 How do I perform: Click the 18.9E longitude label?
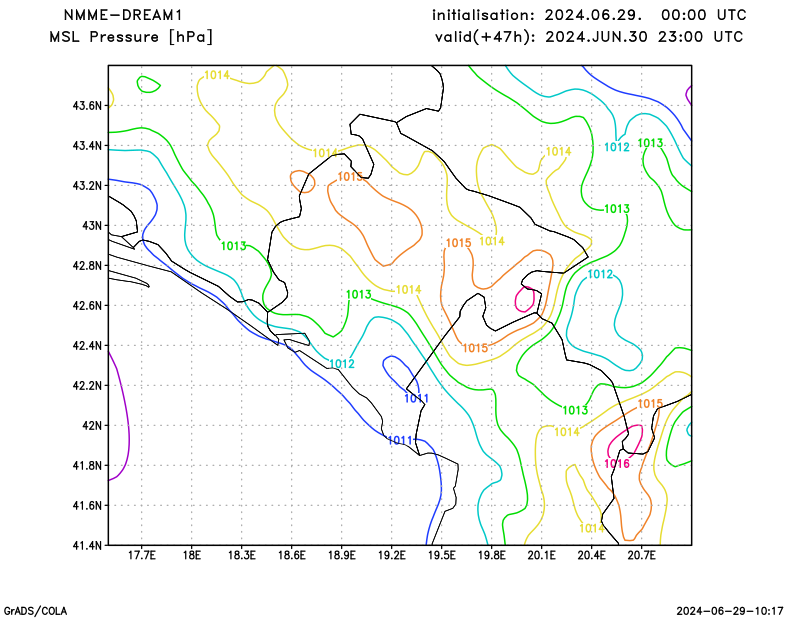[341, 555]
